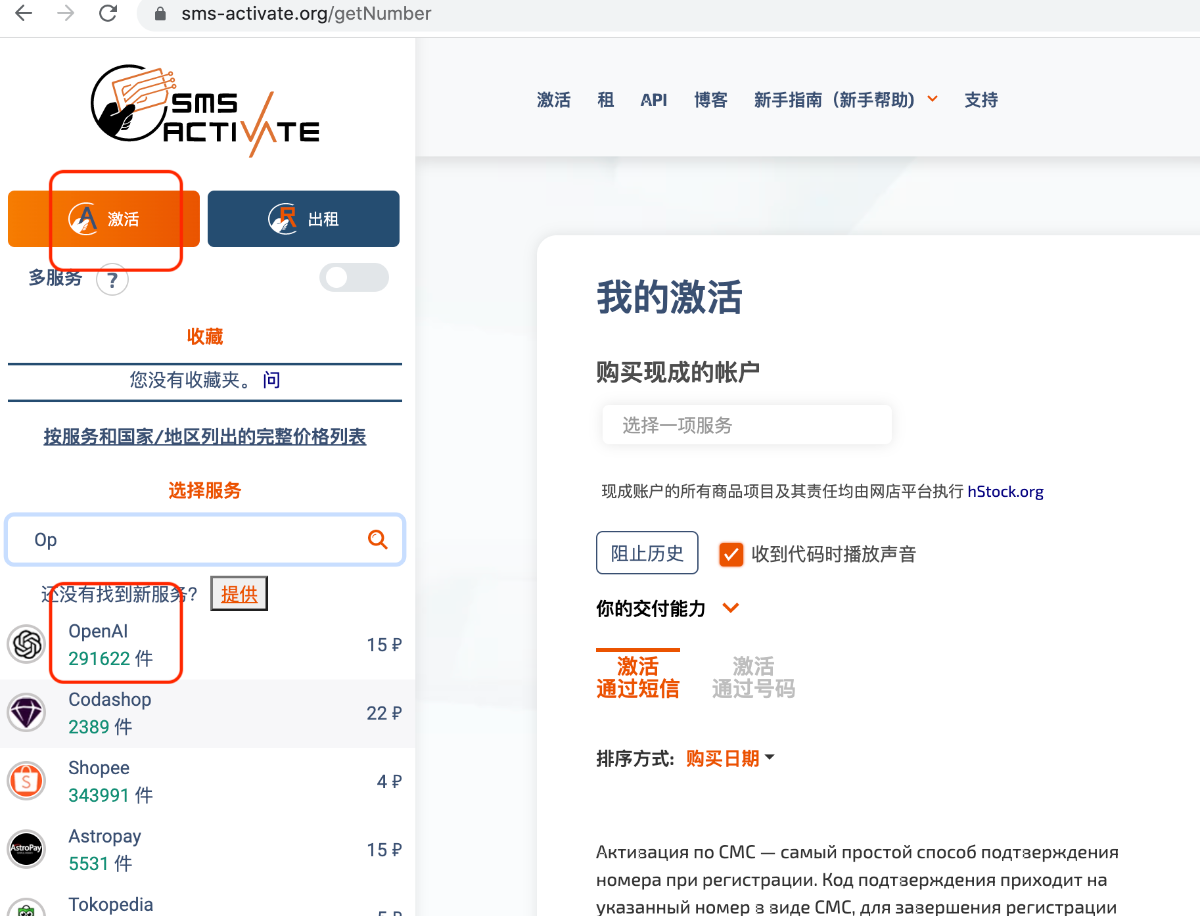This screenshot has width=1200, height=916.
Task: Open the 激活 top navigation item
Action: 554,100
